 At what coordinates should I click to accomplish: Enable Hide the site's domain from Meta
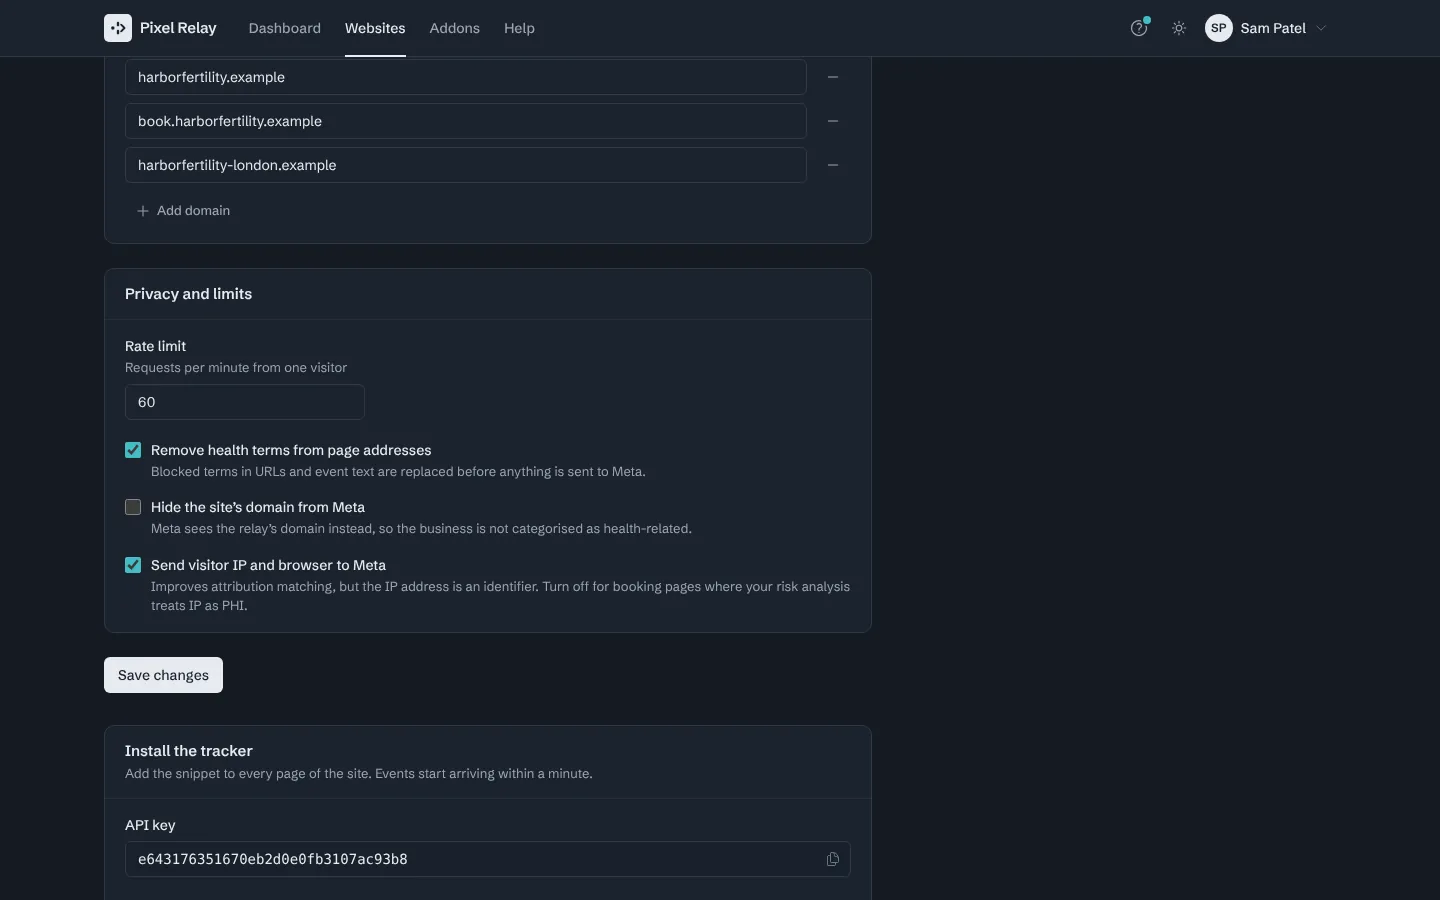tap(133, 507)
